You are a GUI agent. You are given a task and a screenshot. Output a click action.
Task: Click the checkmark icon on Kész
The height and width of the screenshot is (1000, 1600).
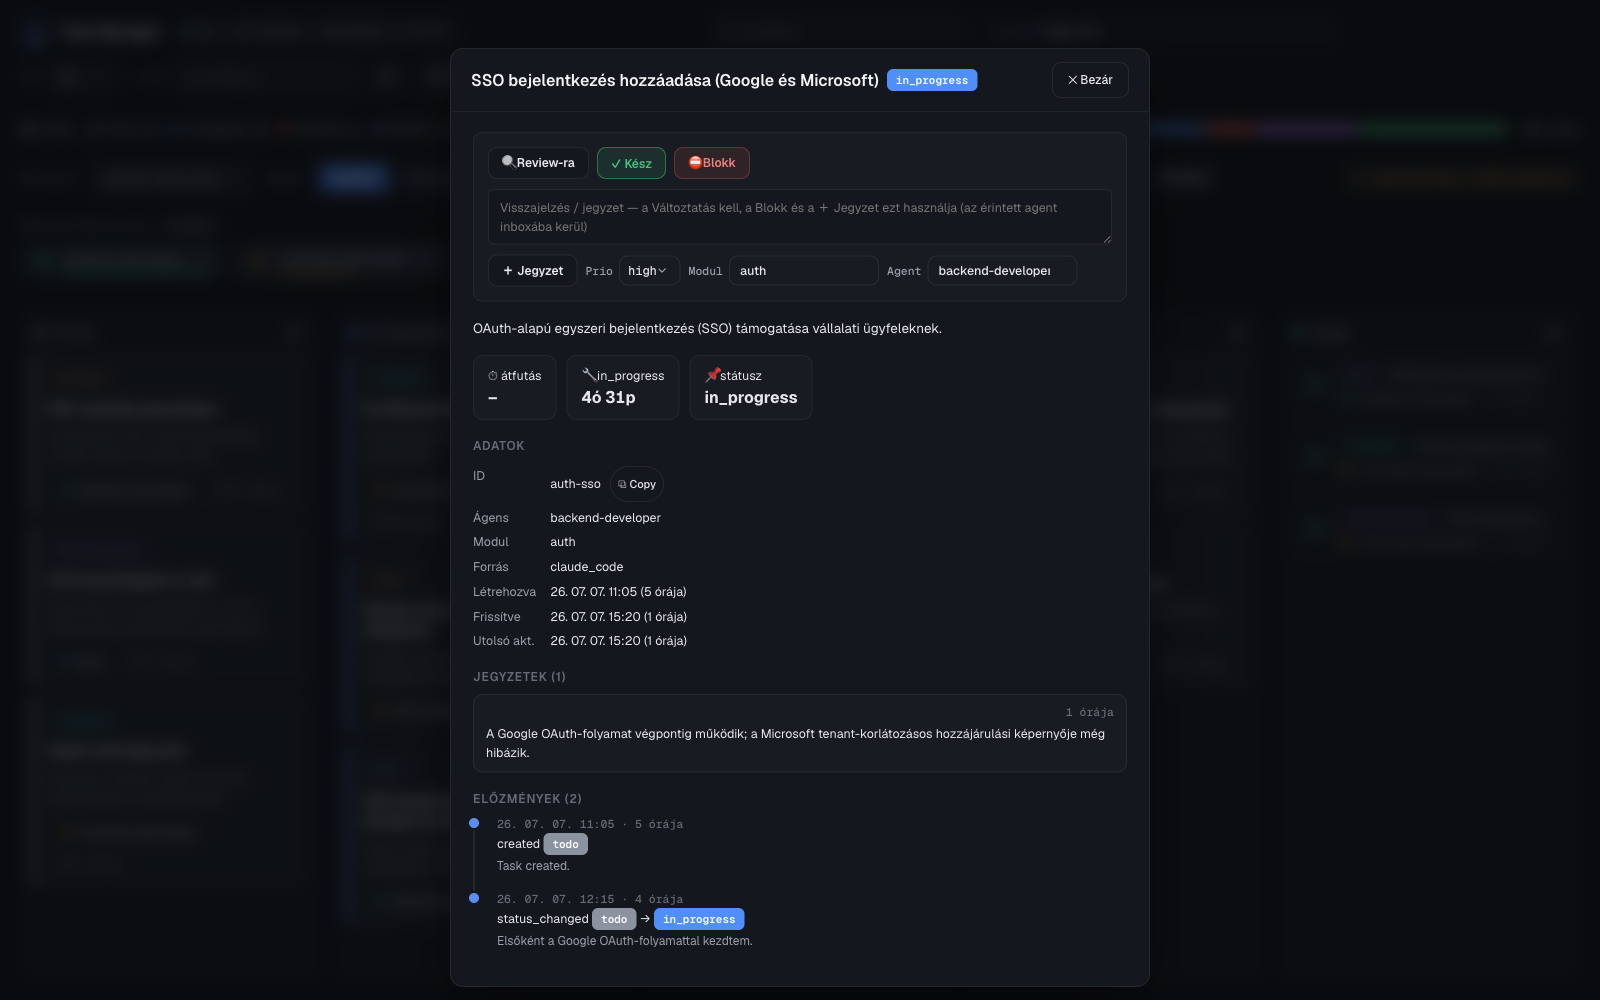click(616, 164)
